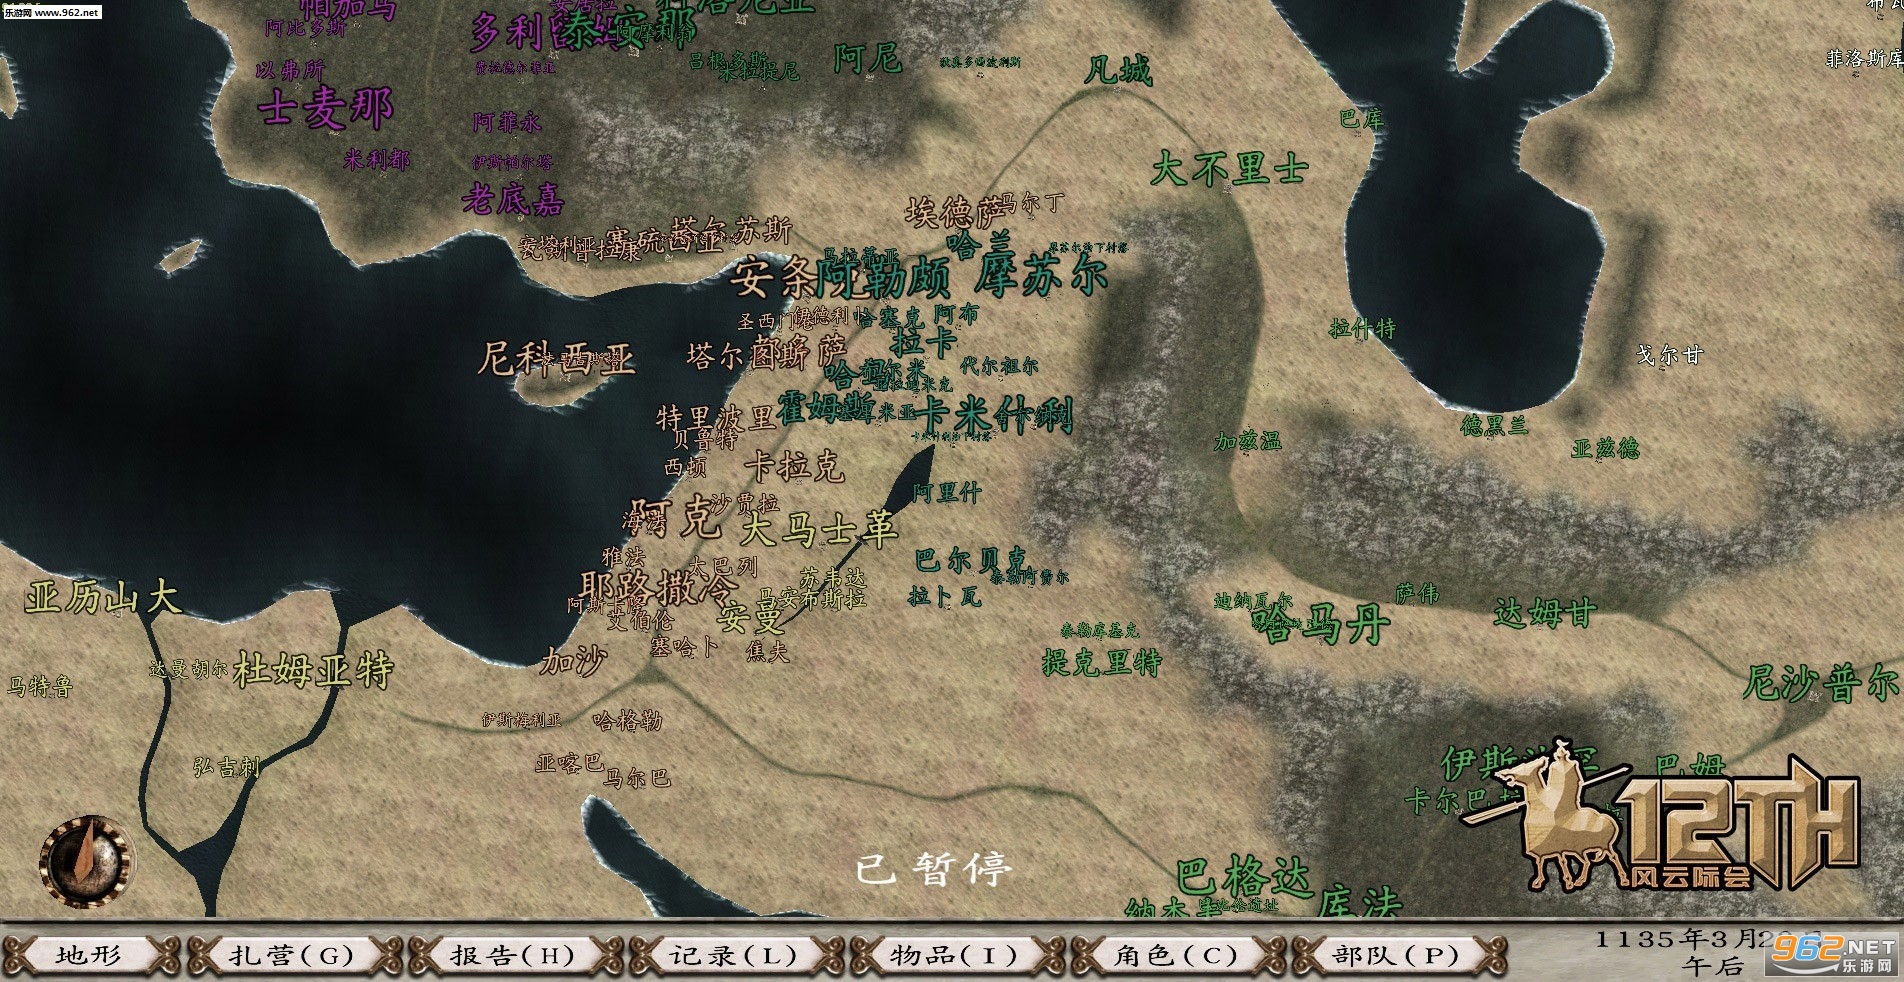Click the 拉什特 label
The height and width of the screenshot is (982, 1904).
tap(1362, 328)
